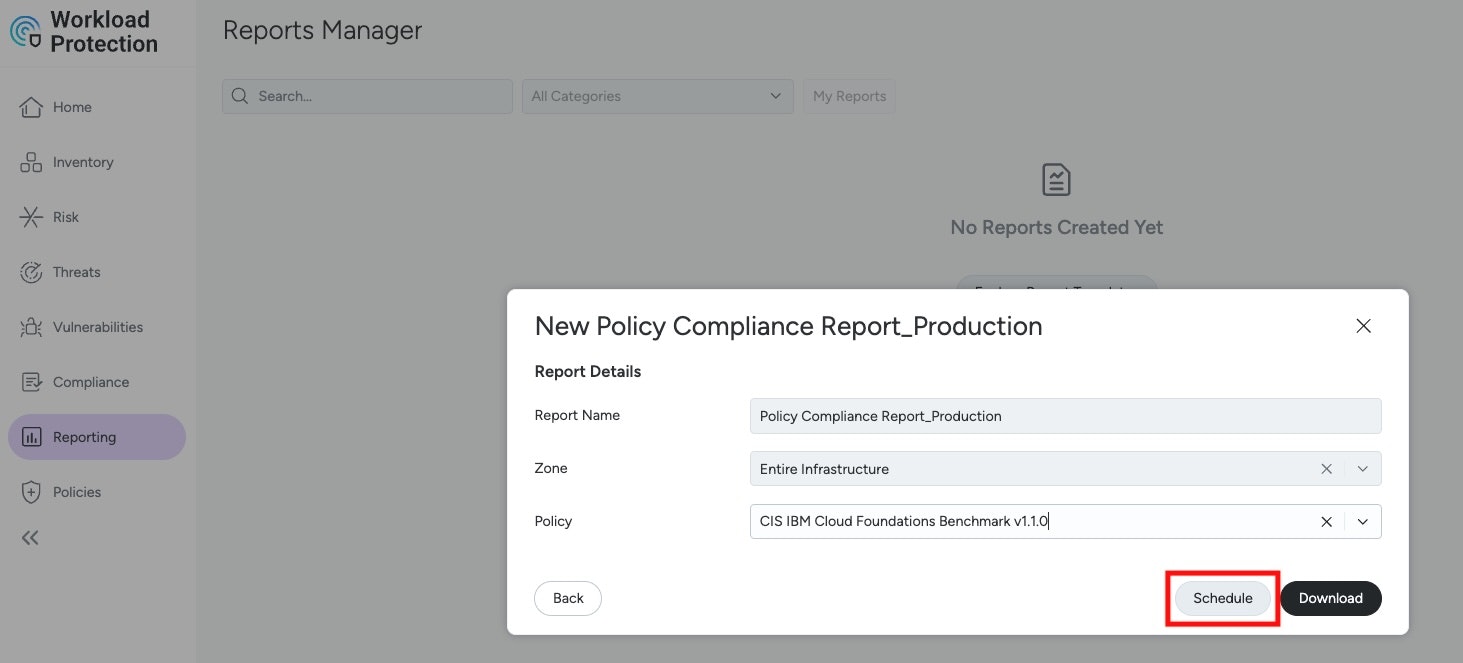Select the Inventory sidebar icon
Viewport: 1463px width, 663px height.
[83, 161]
